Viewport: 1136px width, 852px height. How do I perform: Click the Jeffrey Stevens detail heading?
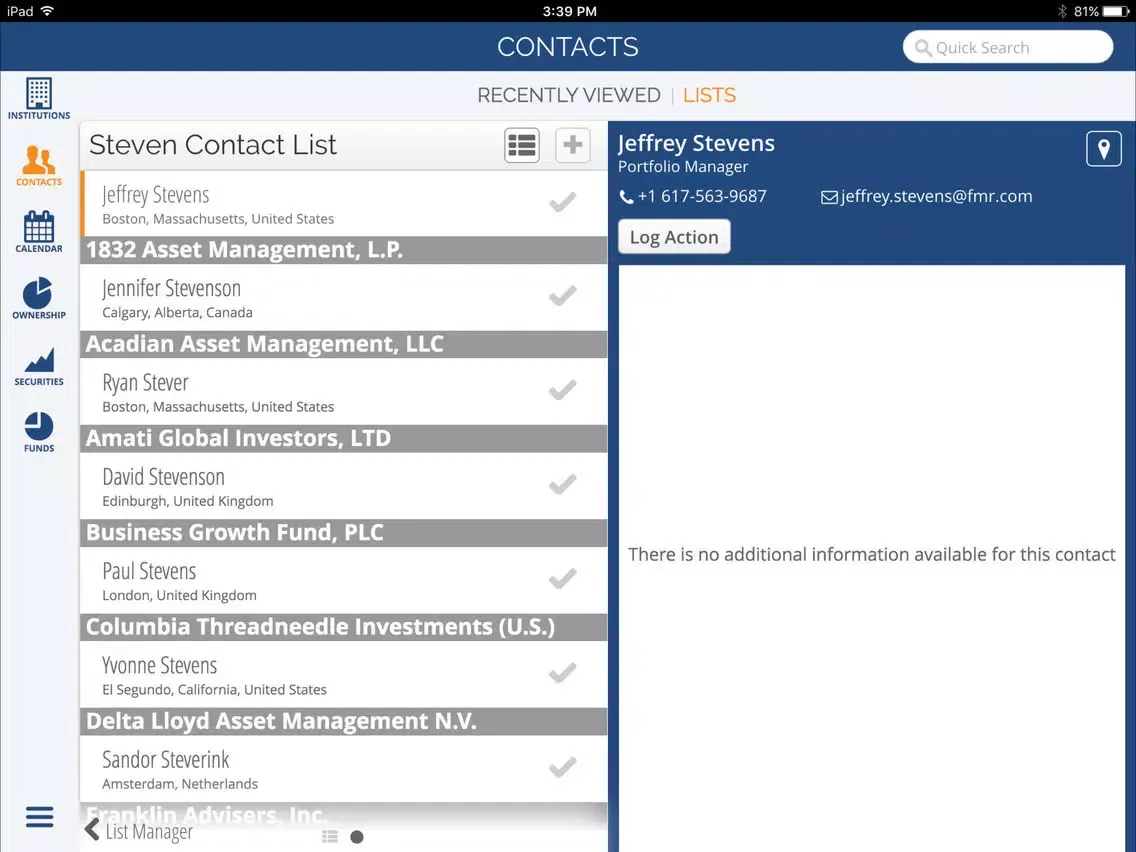(x=696, y=143)
